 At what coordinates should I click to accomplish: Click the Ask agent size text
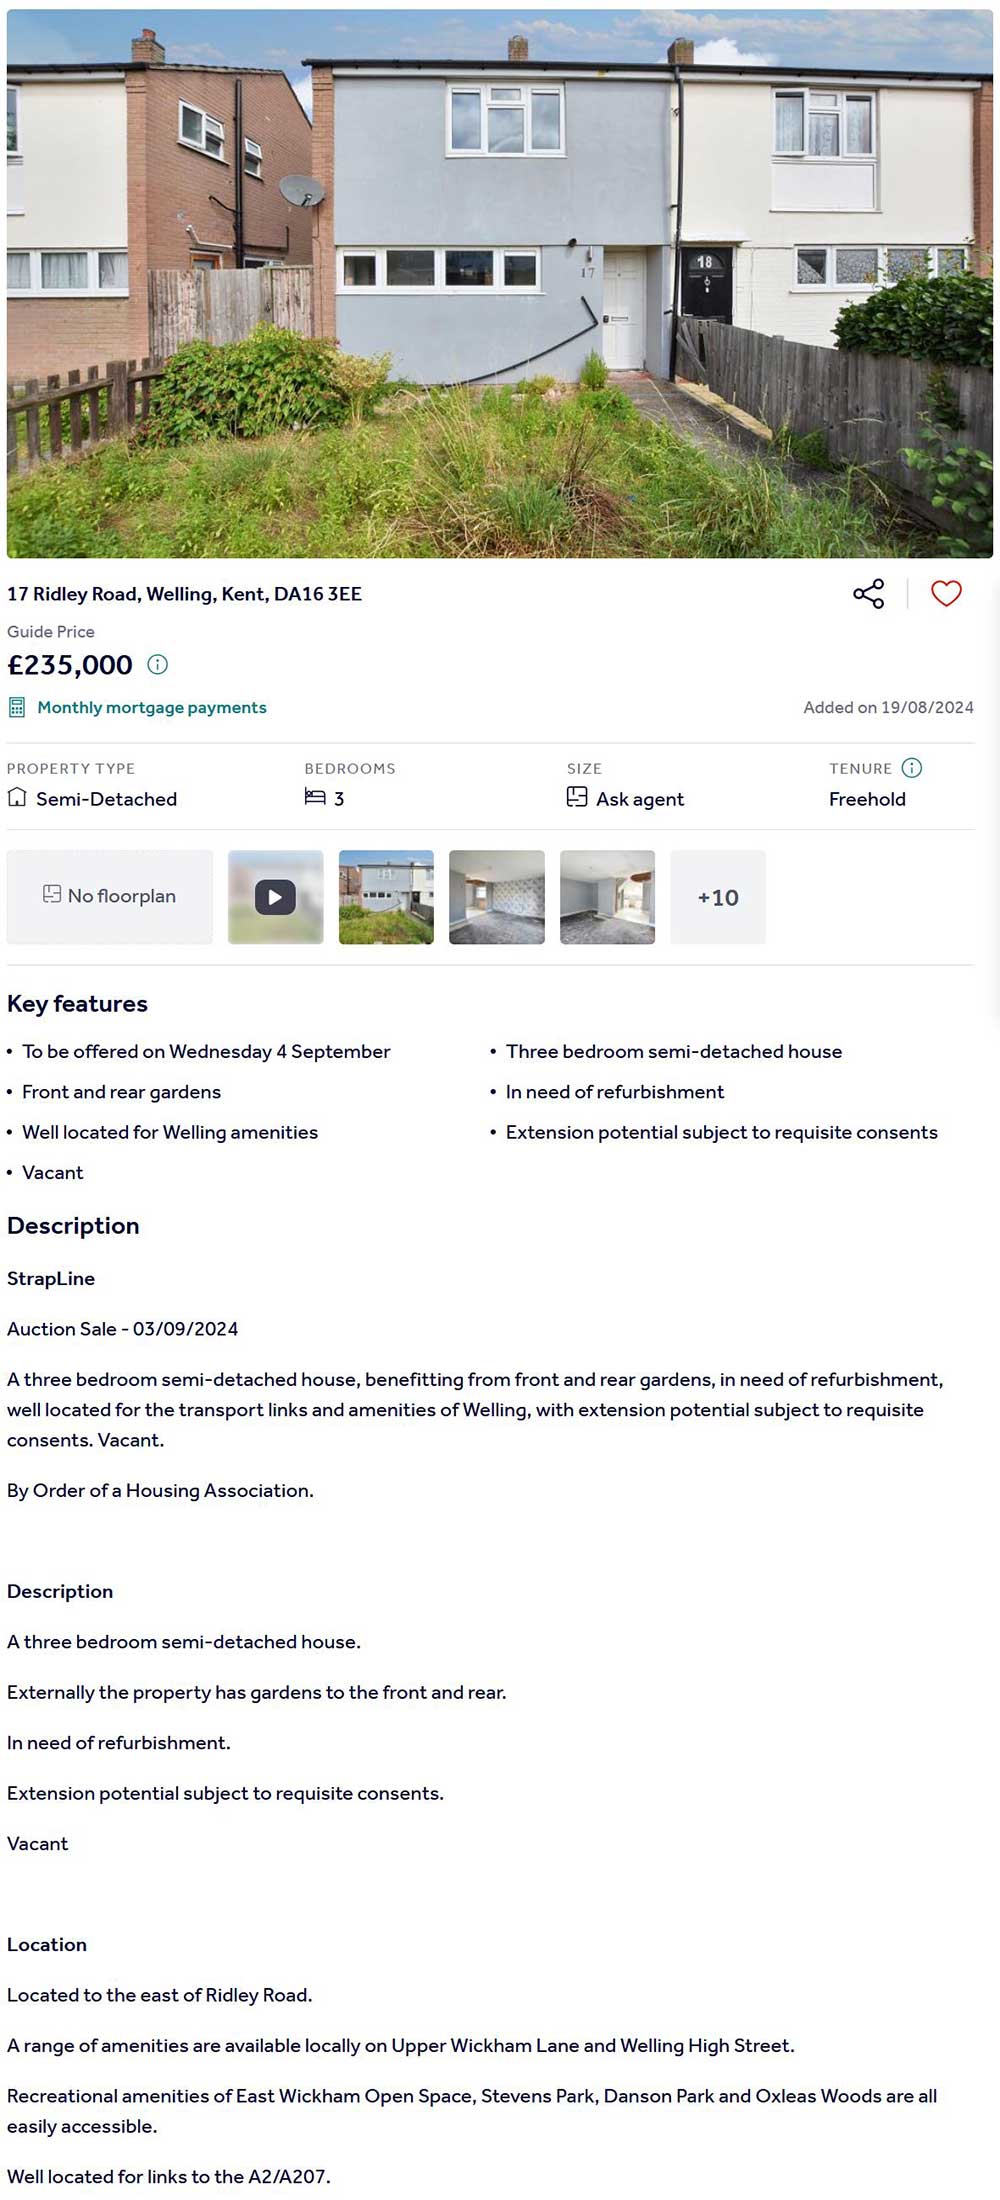click(x=640, y=799)
